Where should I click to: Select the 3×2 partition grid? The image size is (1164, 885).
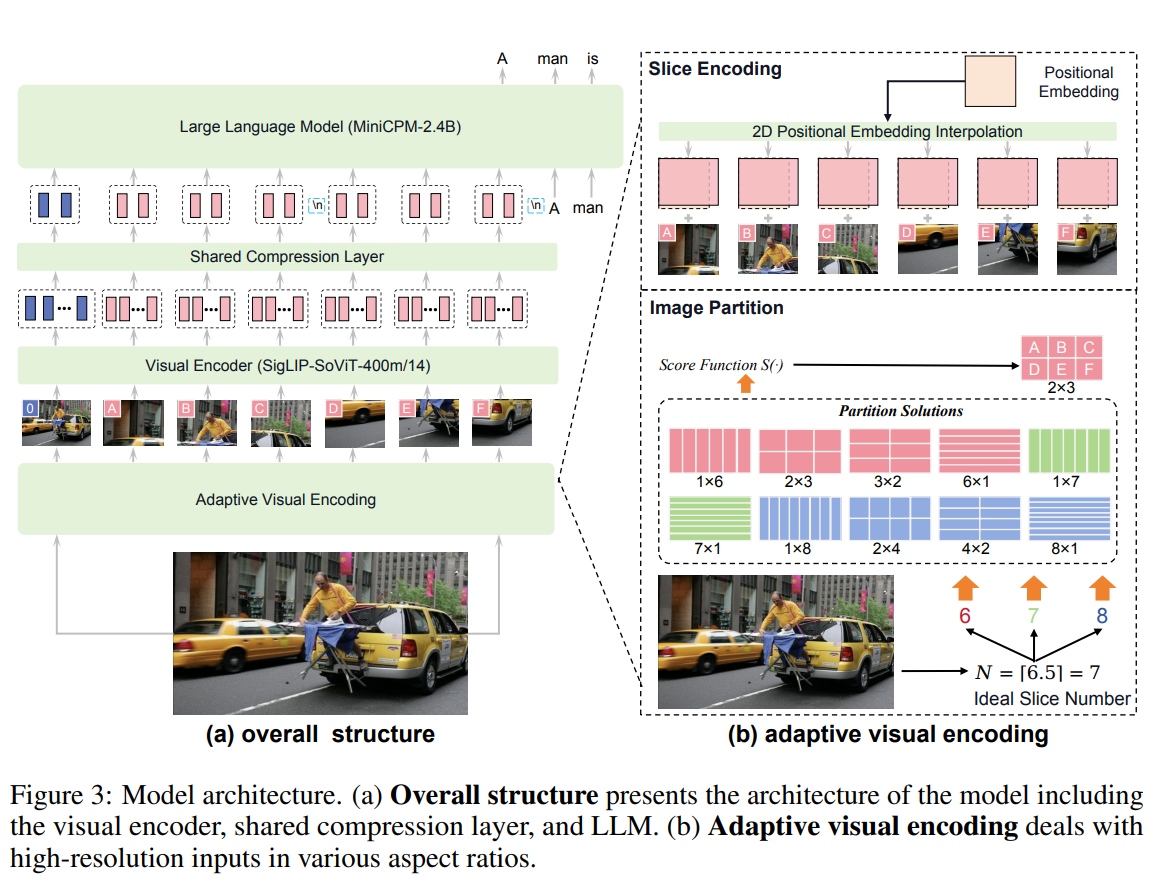click(x=889, y=451)
